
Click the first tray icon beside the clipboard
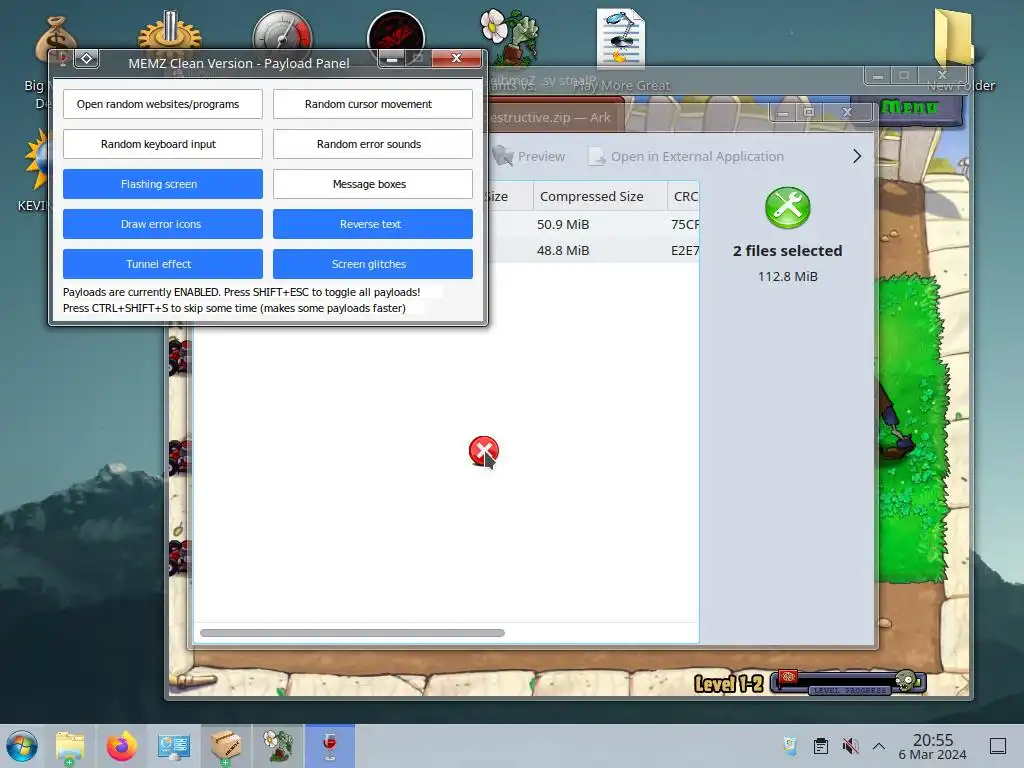[791, 746]
